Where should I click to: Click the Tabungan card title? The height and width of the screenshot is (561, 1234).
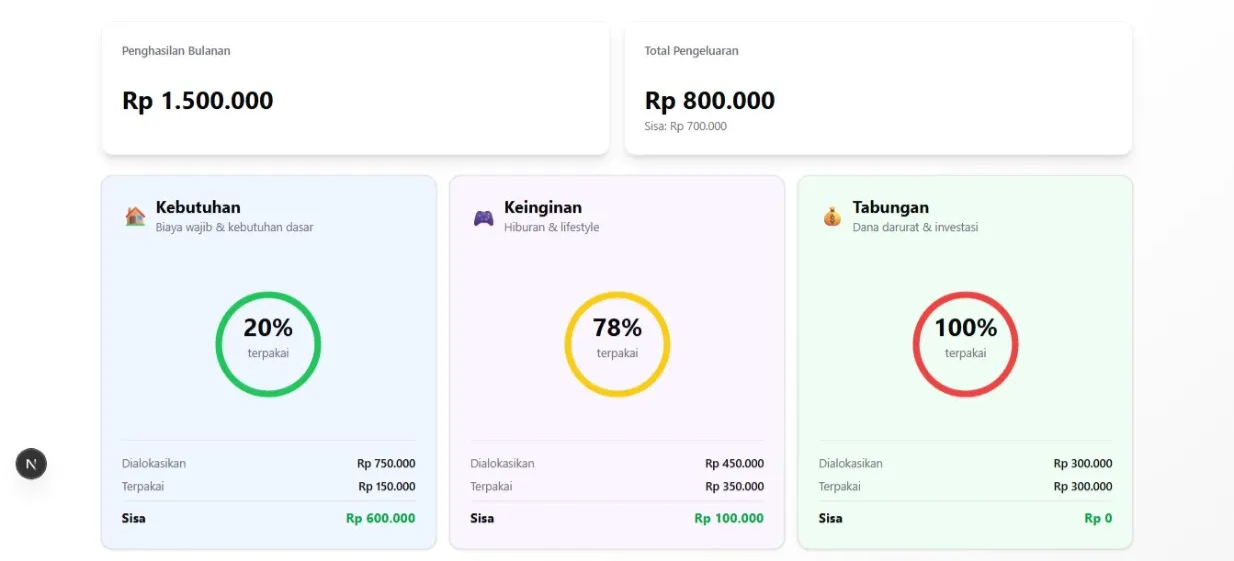coord(890,207)
